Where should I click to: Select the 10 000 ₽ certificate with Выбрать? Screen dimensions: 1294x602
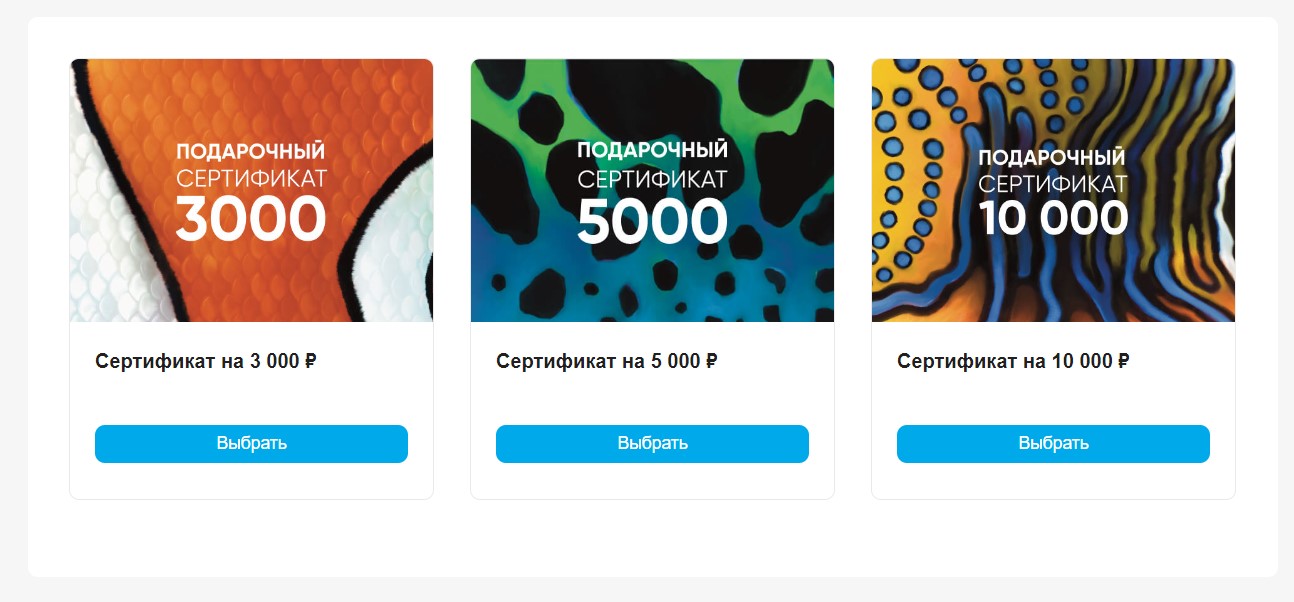click(x=1053, y=444)
